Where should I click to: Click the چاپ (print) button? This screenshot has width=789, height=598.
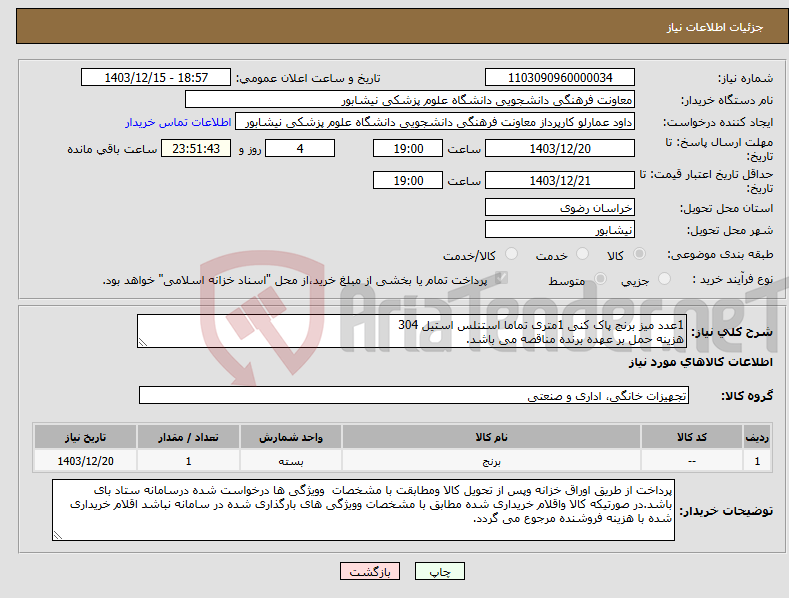click(439, 571)
